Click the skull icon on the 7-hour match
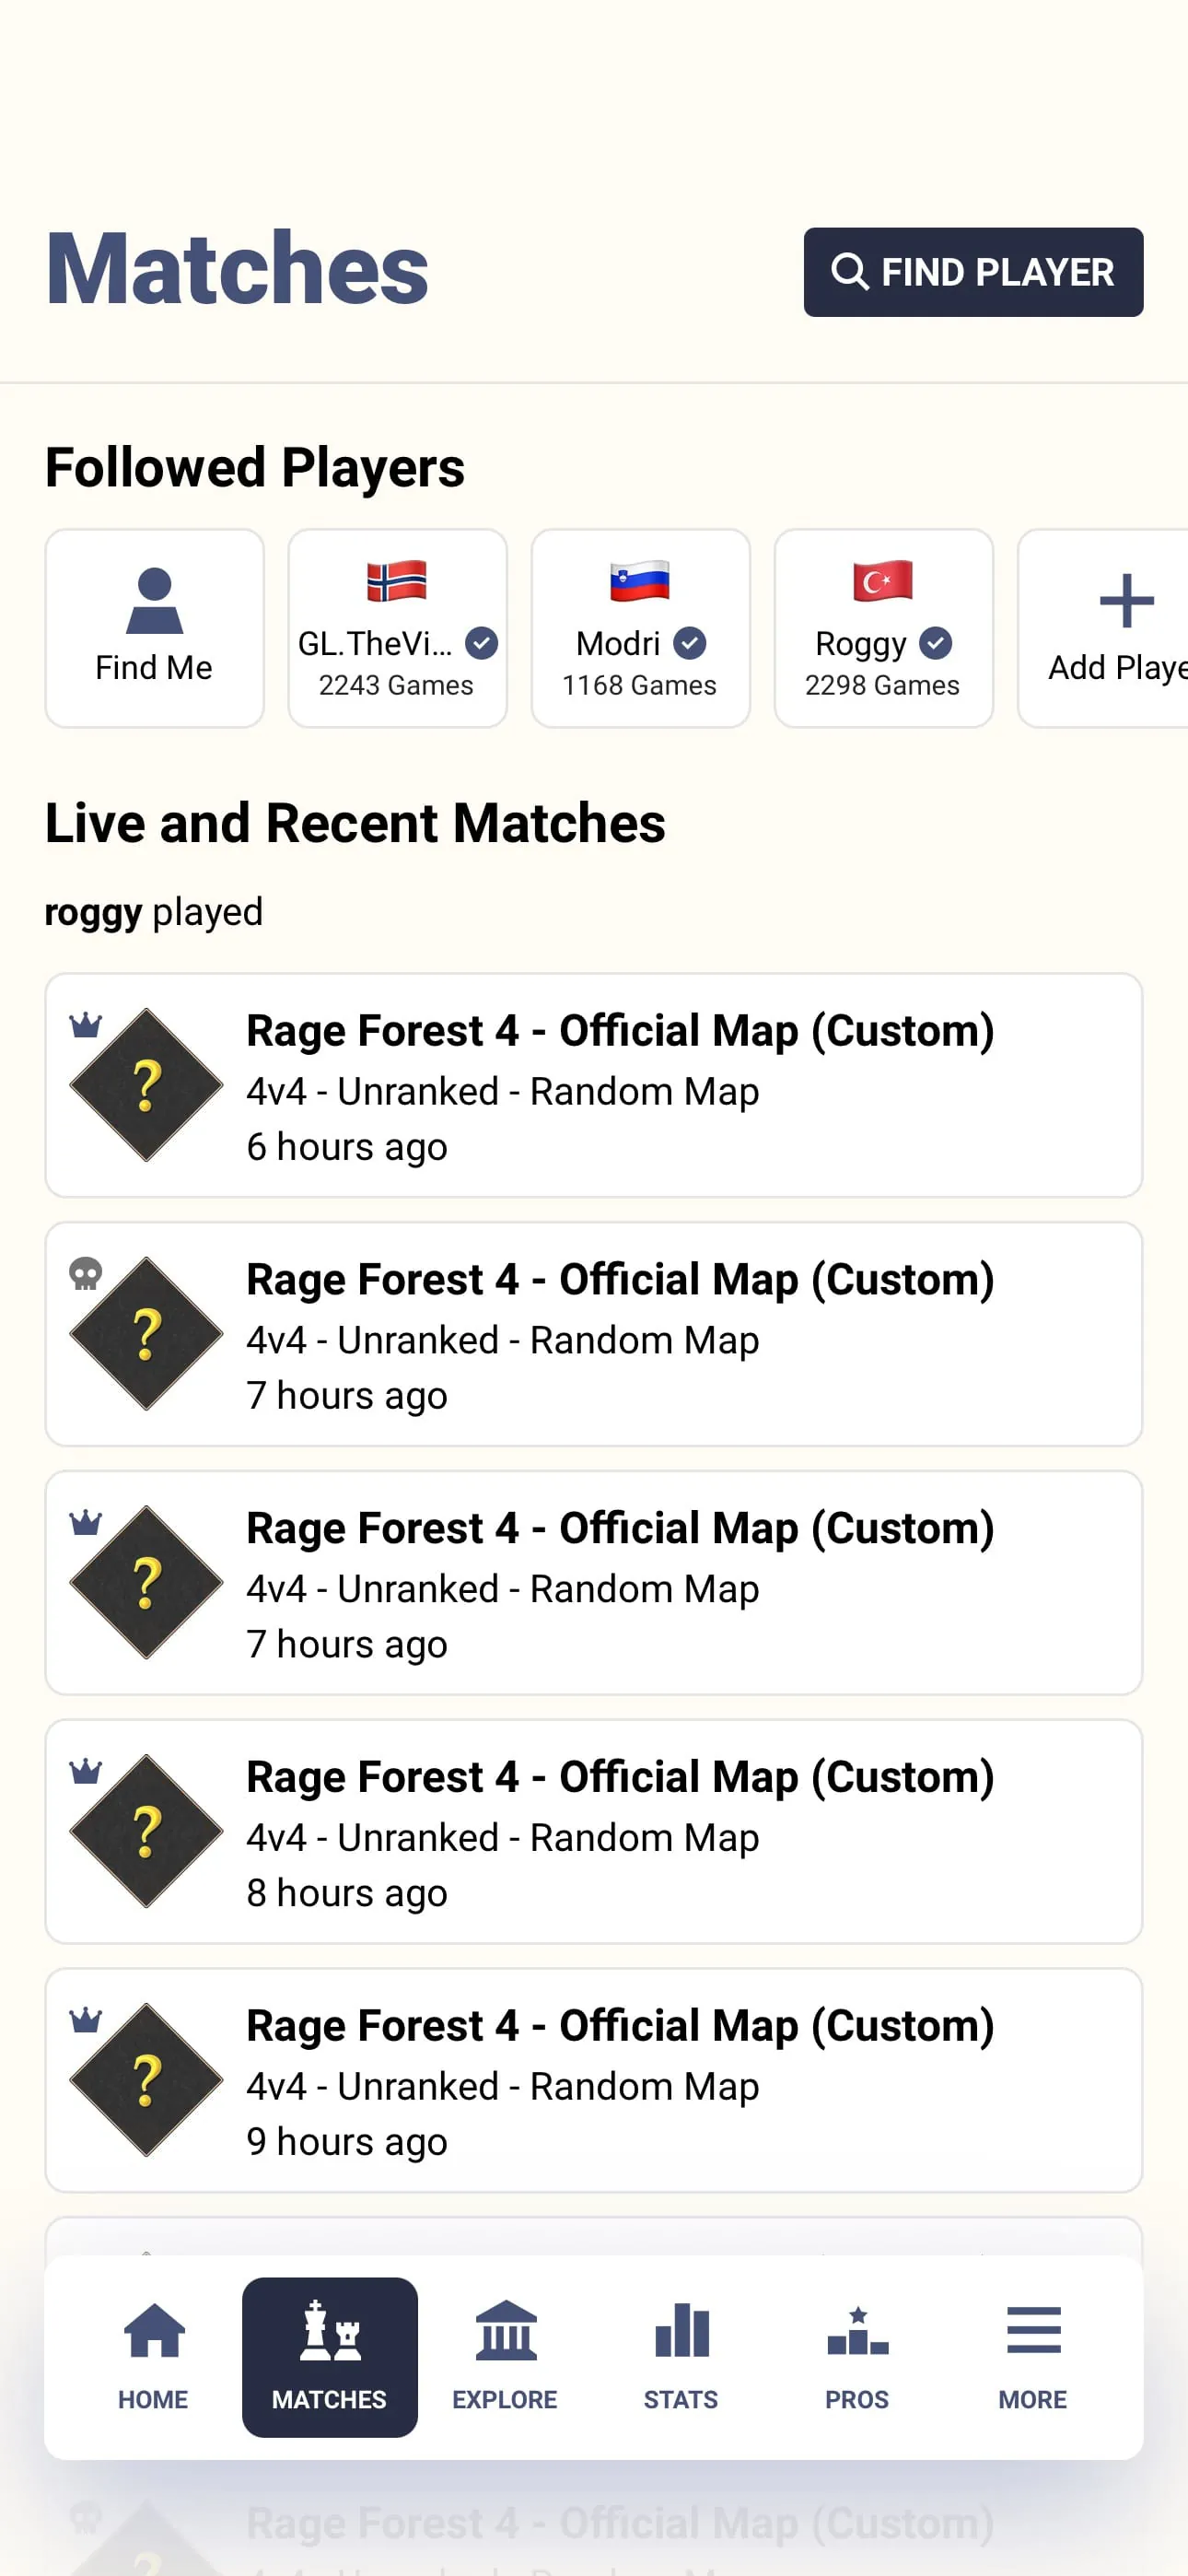Viewport: 1188px width, 2576px height. (x=86, y=1271)
